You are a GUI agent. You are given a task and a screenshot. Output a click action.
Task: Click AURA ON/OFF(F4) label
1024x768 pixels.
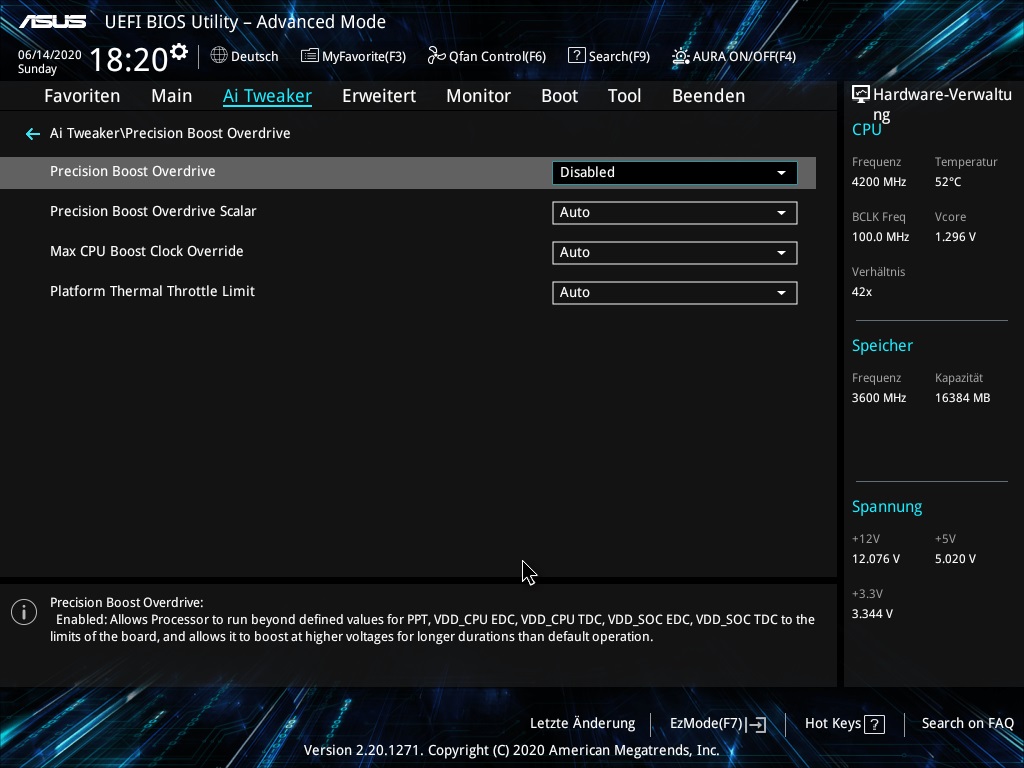pos(744,57)
